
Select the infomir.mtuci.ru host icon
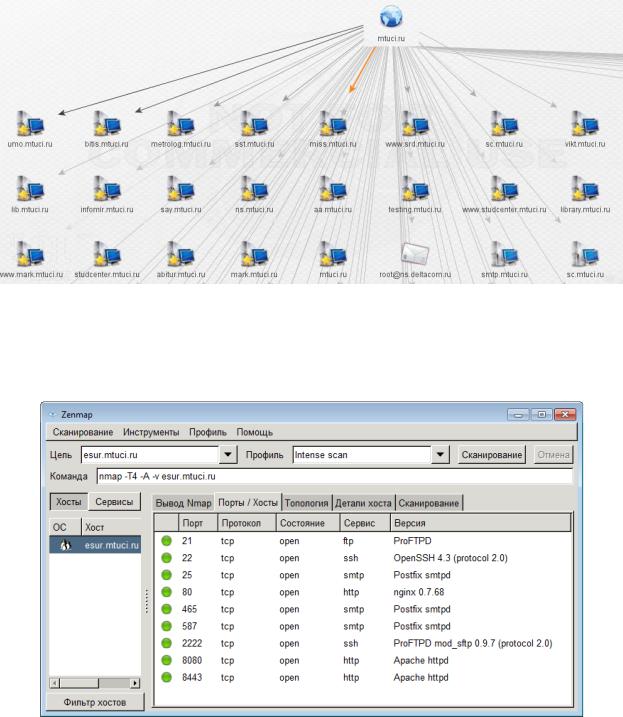tap(107, 189)
